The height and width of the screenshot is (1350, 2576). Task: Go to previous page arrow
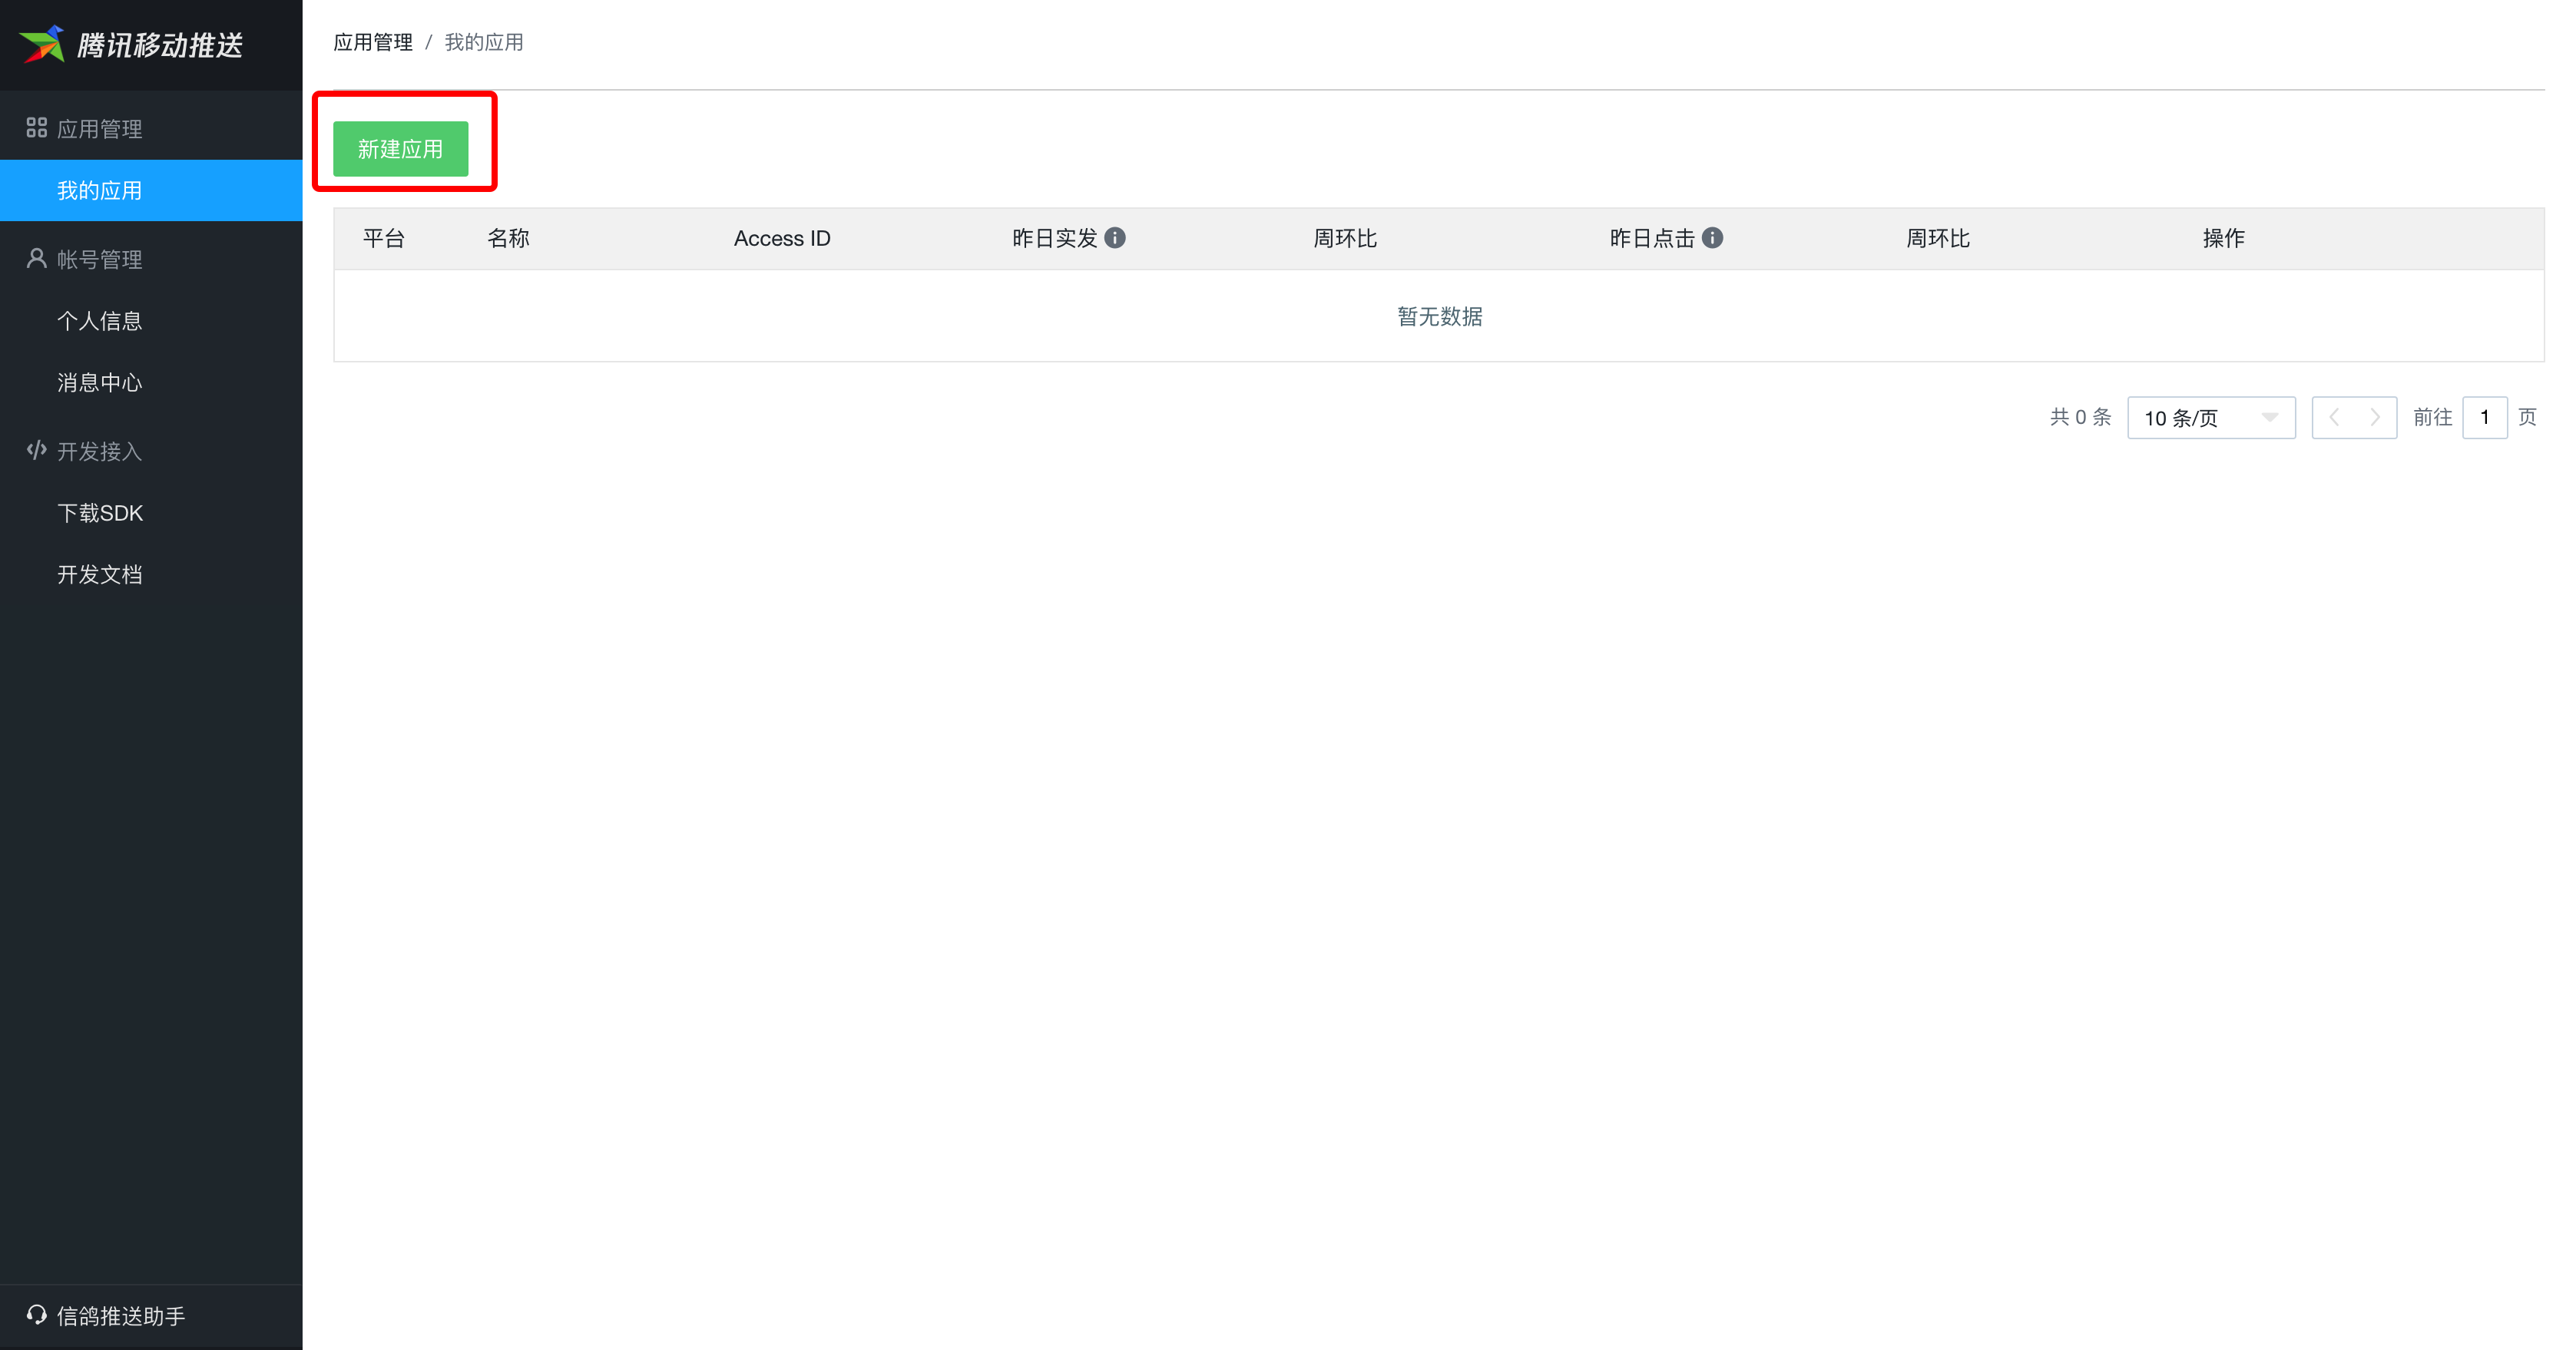(2334, 418)
